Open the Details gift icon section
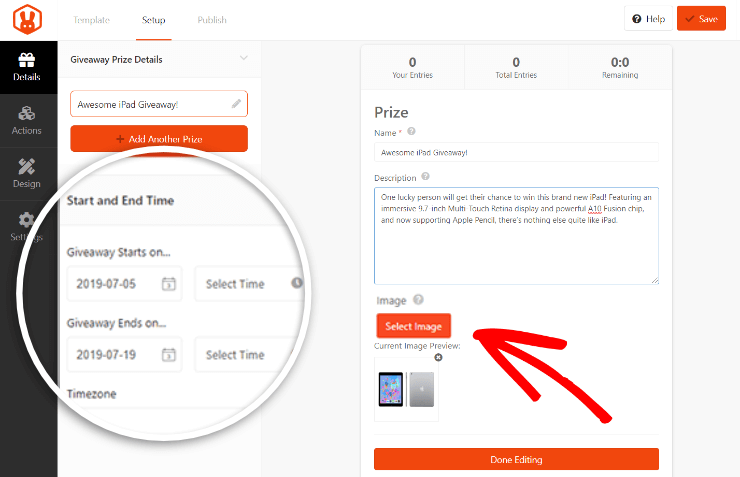The width and height of the screenshot is (740, 477). [x=27, y=67]
